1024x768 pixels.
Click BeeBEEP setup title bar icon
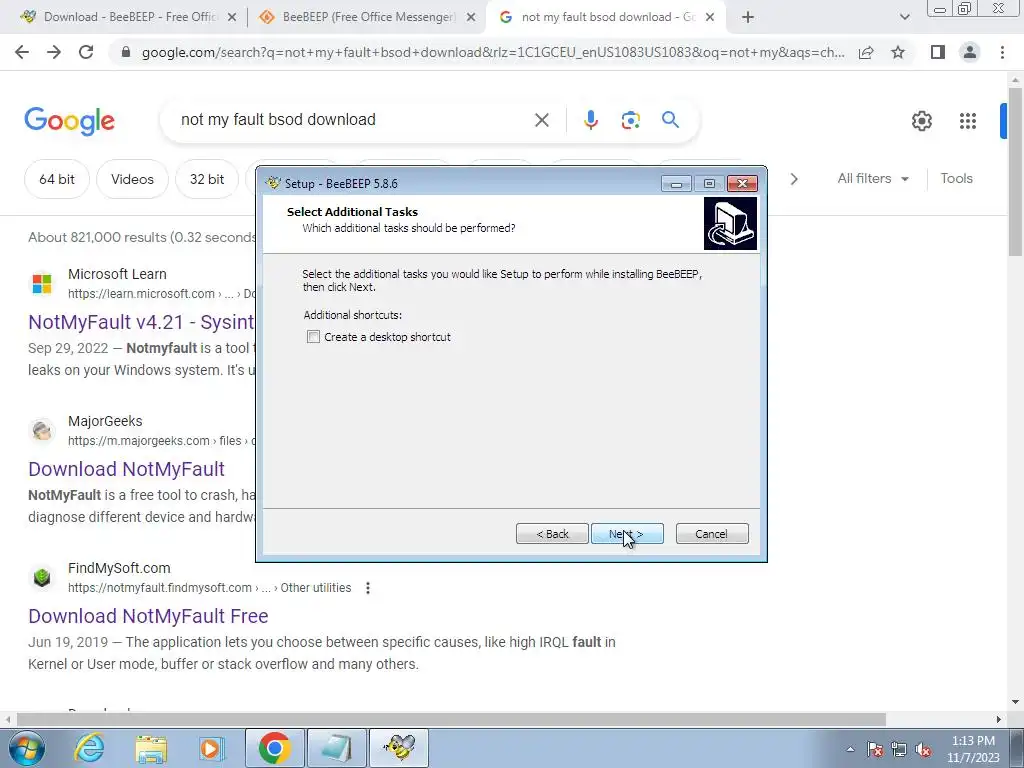tap(273, 184)
